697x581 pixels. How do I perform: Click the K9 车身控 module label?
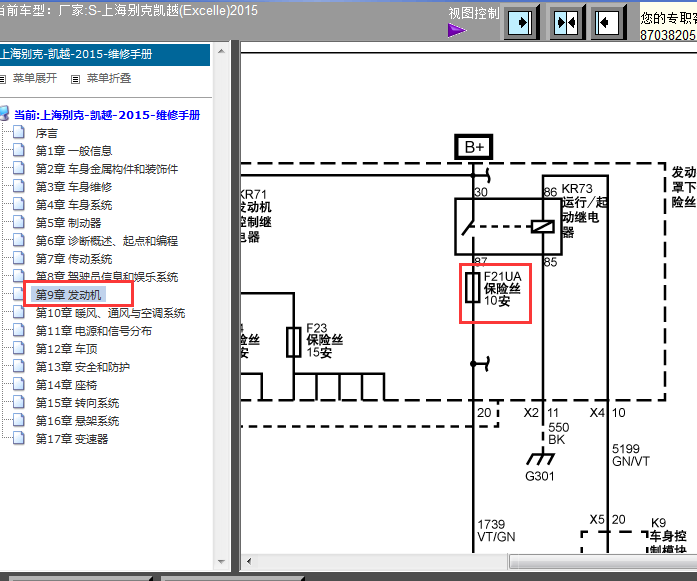pos(669,536)
